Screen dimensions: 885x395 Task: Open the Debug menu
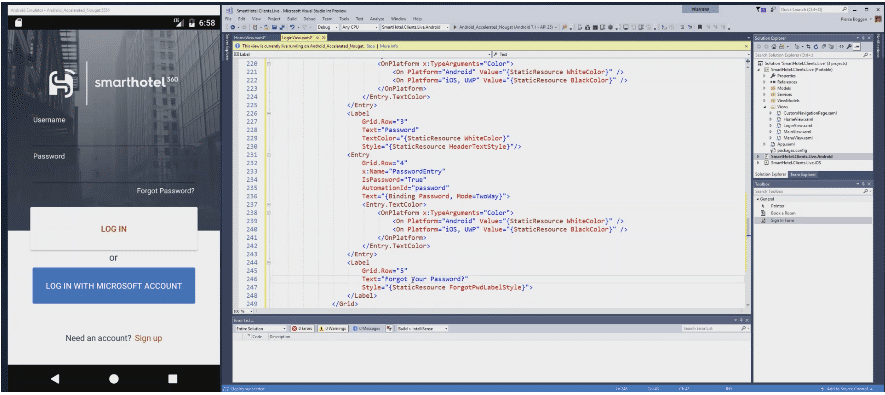pos(309,19)
